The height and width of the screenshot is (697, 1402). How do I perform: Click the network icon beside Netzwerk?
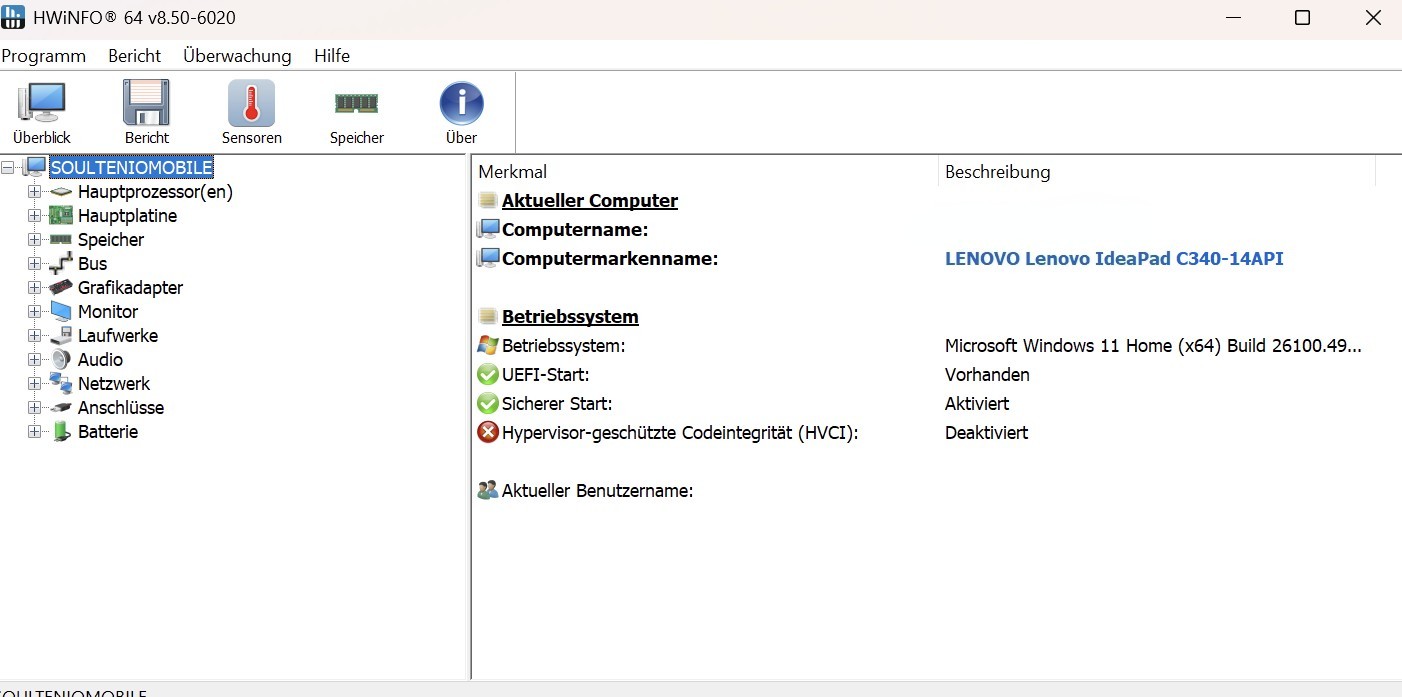(61, 383)
